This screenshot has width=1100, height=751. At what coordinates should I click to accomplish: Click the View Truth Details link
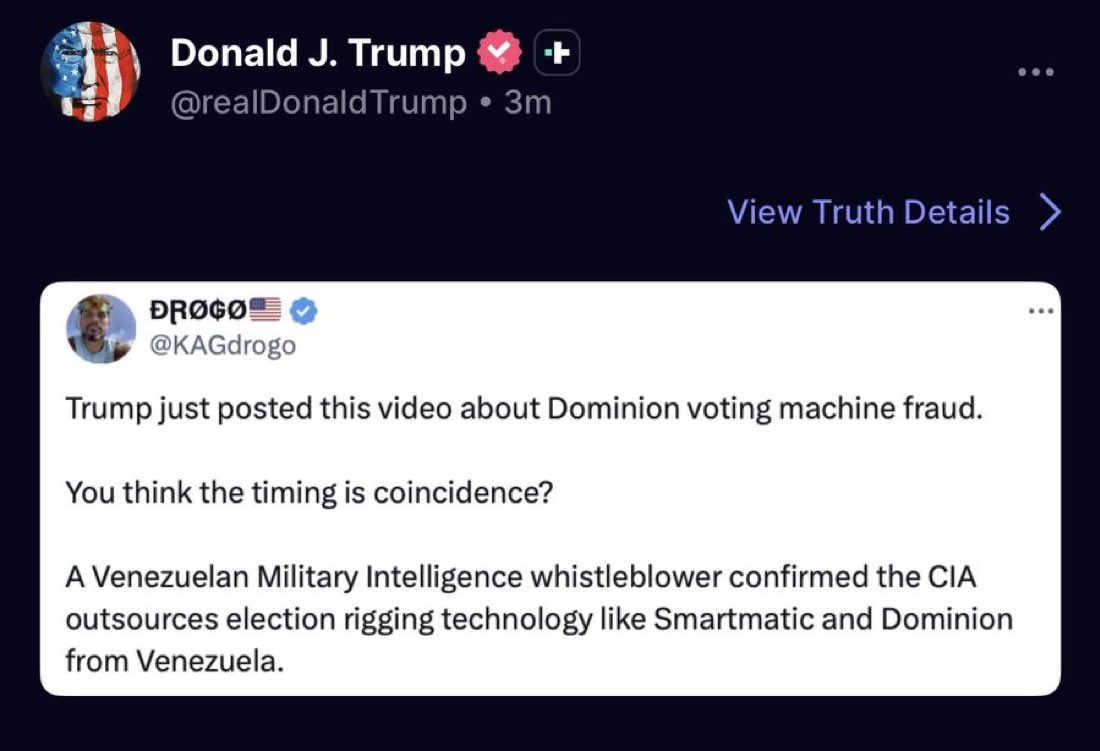point(868,212)
